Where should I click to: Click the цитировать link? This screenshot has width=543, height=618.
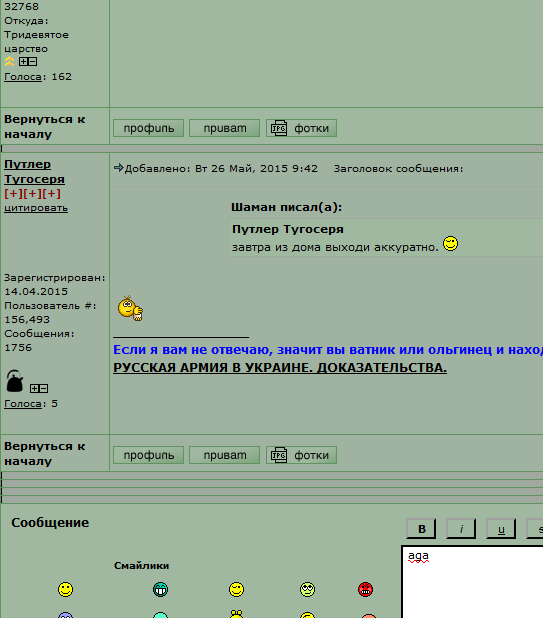pyautogui.click(x=36, y=208)
